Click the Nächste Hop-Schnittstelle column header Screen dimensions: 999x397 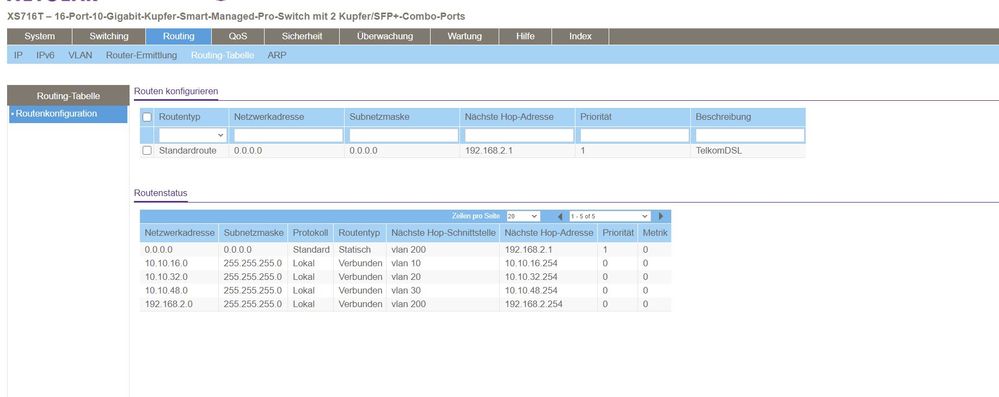[443, 233]
